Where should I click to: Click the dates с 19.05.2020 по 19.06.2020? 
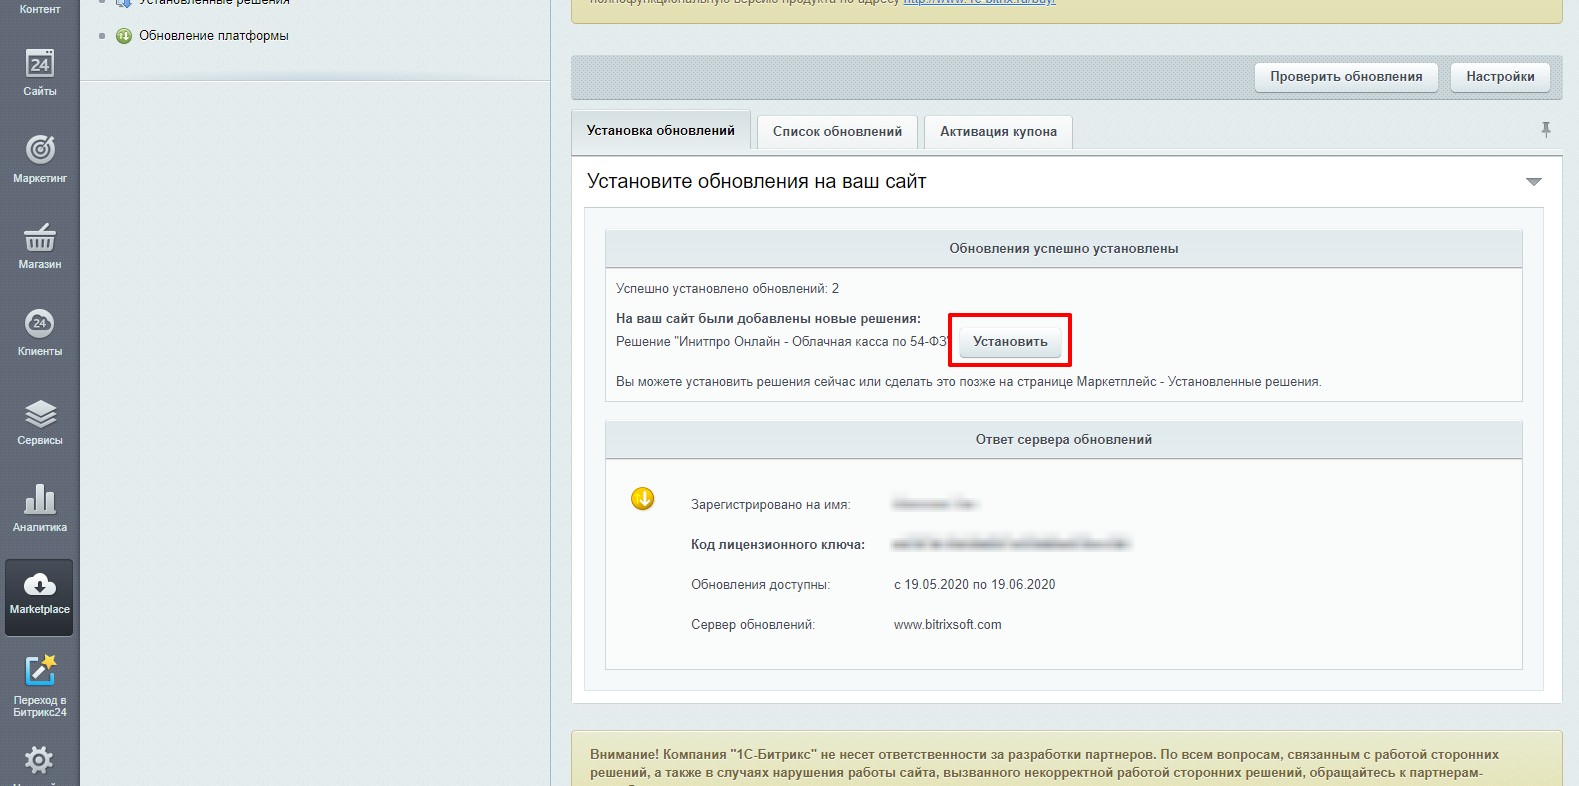pos(974,585)
